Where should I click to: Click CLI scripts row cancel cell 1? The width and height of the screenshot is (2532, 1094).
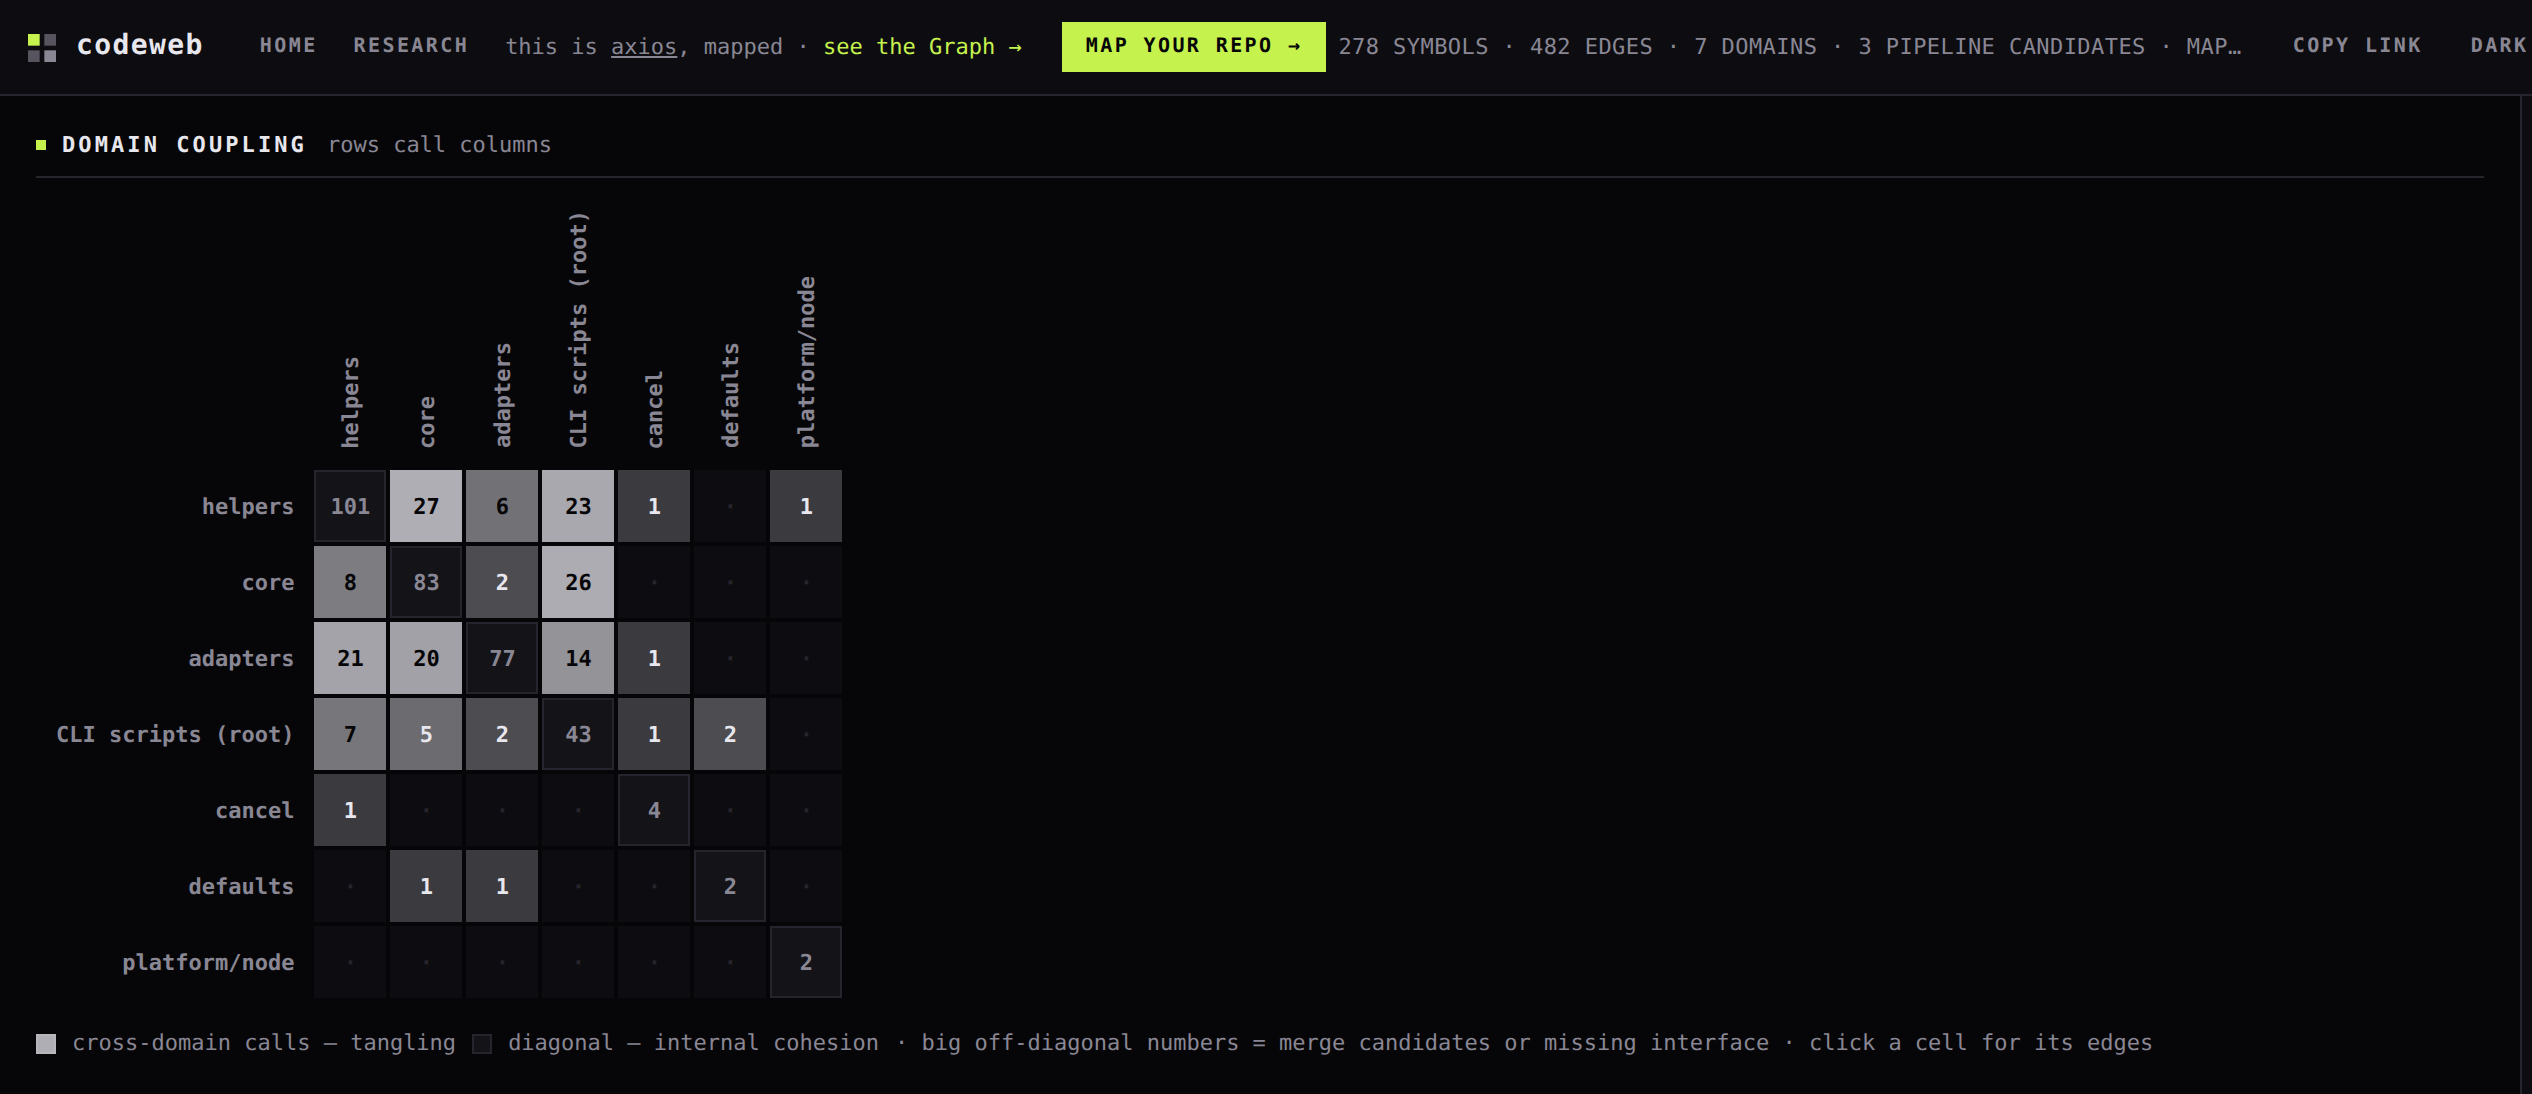coord(654,734)
